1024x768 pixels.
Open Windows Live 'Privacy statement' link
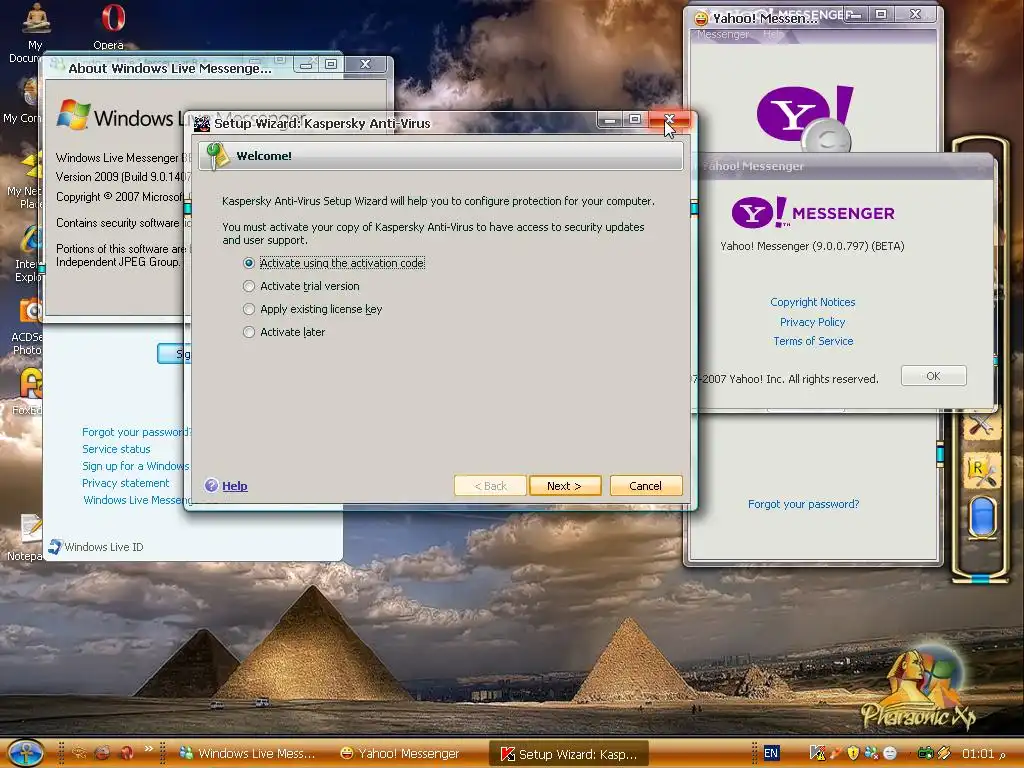125,483
